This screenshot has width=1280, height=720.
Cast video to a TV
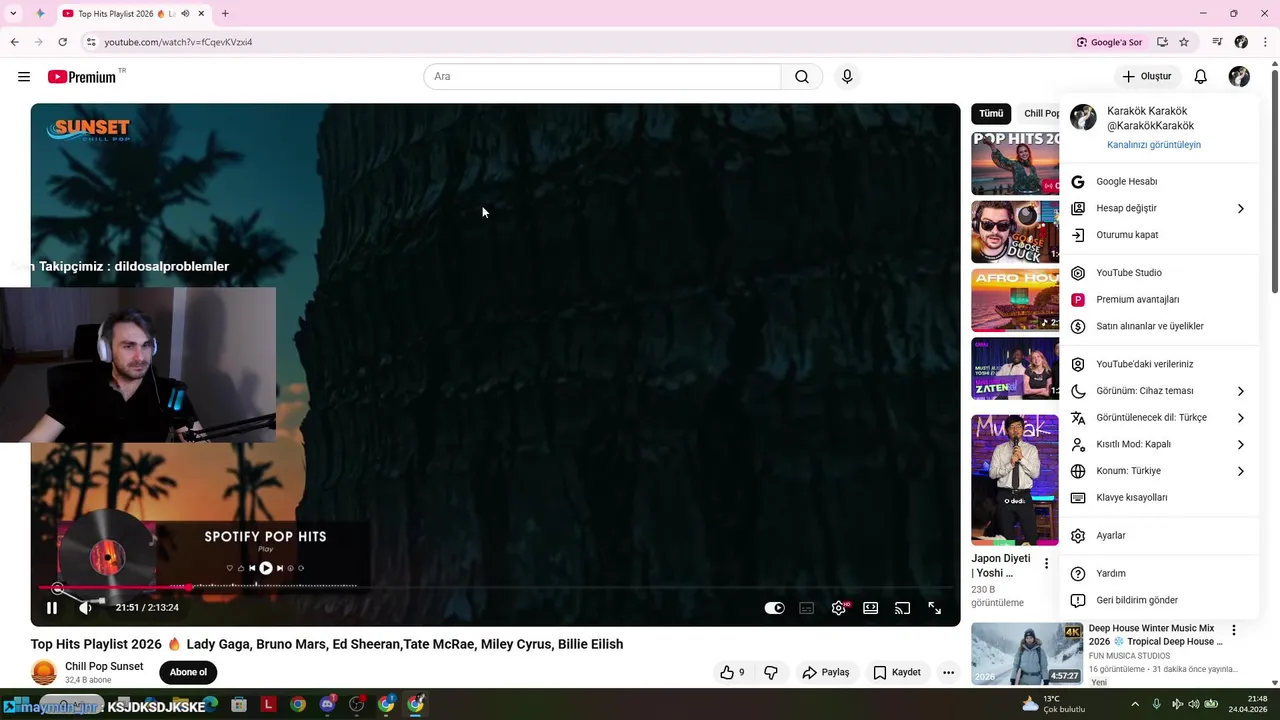903,608
